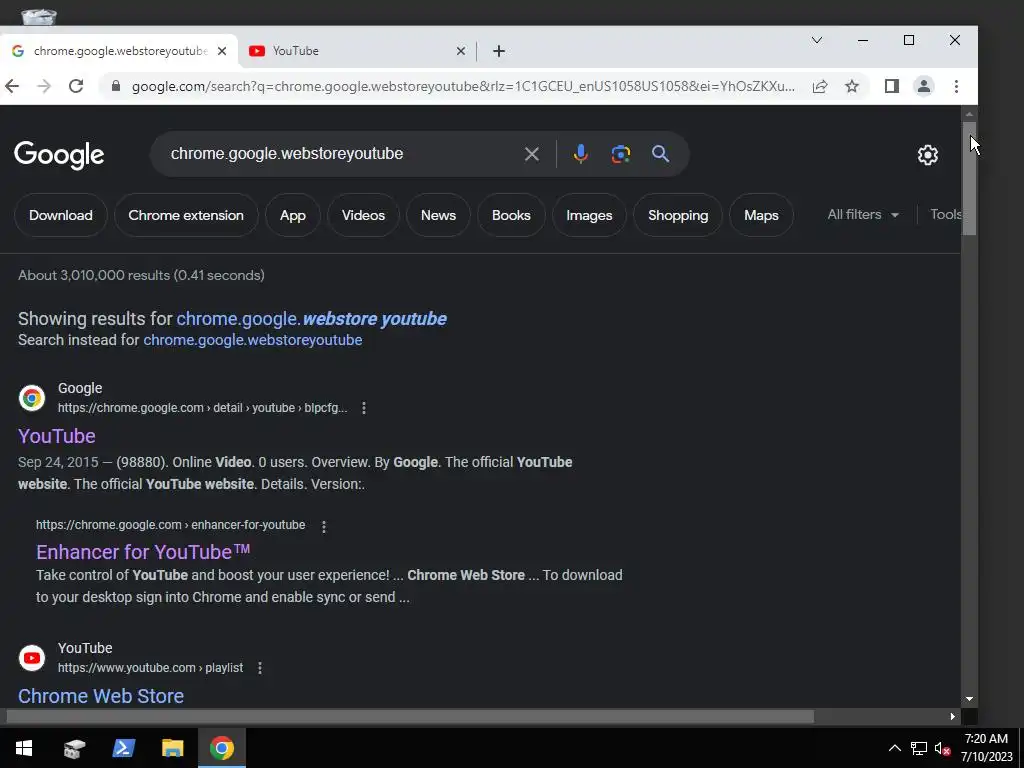
Task: Focus the Google search input field
Action: pos(340,154)
